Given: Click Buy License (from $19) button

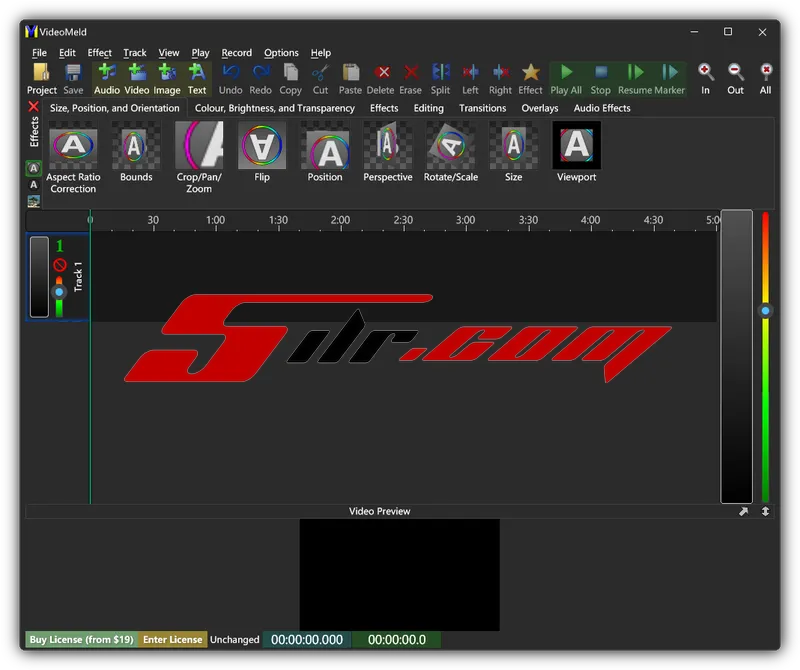Looking at the screenshot, I should click(x=82, y=639).
